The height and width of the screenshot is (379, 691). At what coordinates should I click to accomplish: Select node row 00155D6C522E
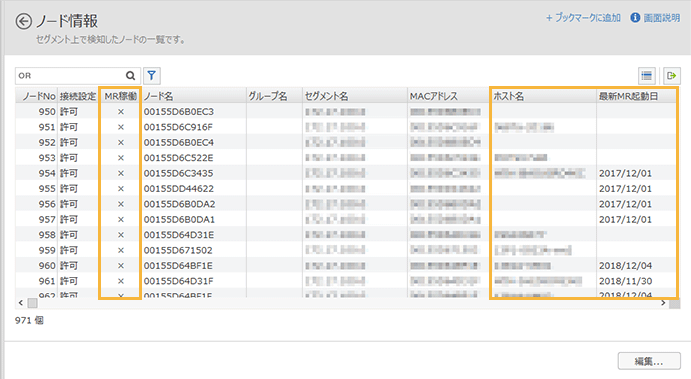pos(346,158)
